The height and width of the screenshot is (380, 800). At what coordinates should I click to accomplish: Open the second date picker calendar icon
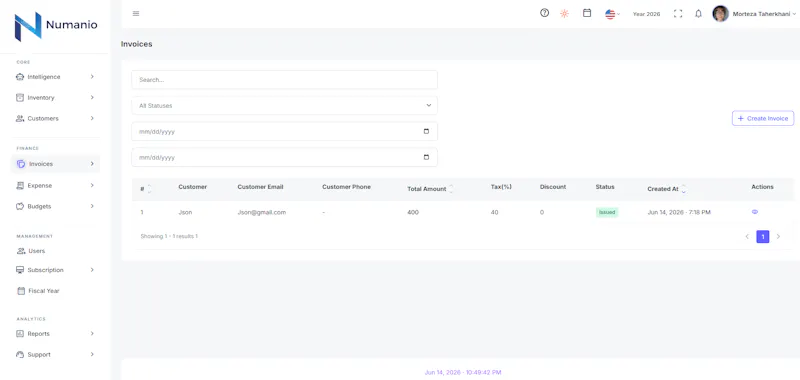coord(426,157)
